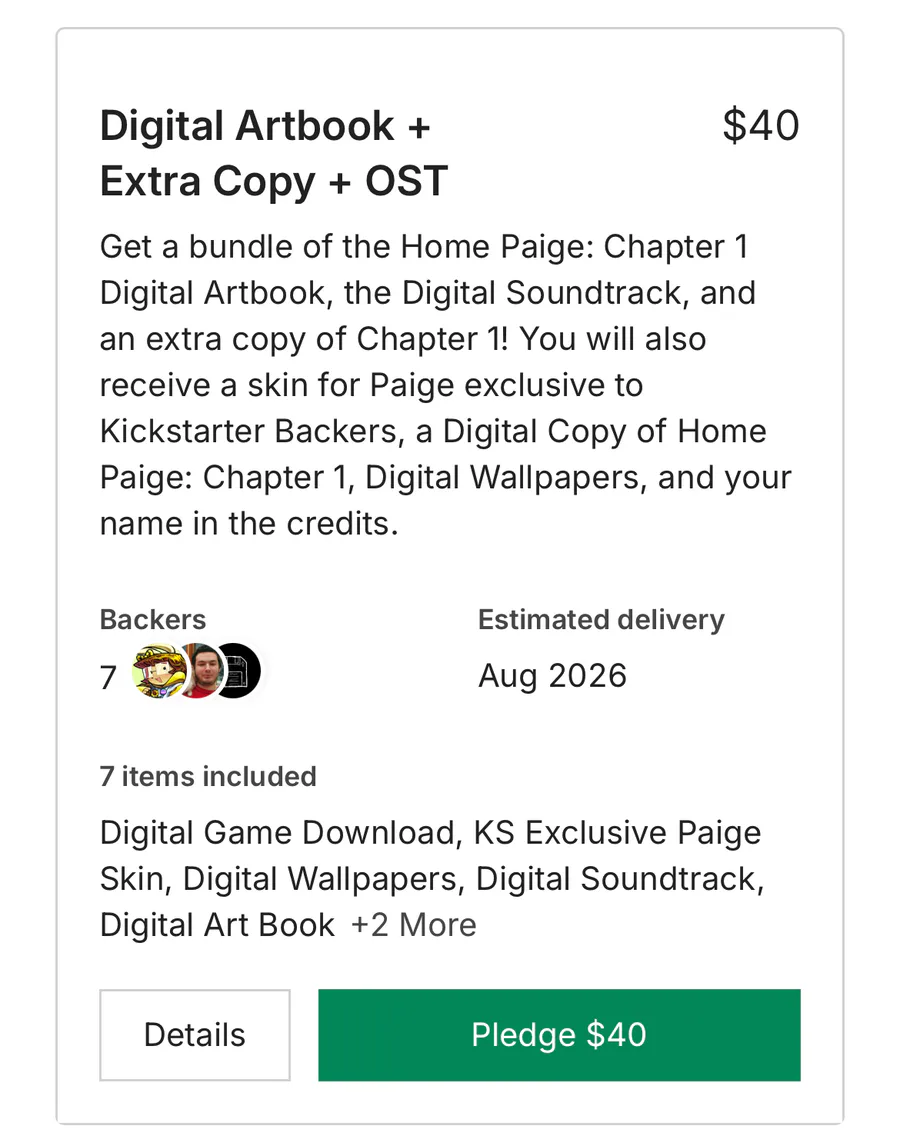Expand the +2 More items link
This screenshot has height=1146, width=900.
(x=413, y=925)
